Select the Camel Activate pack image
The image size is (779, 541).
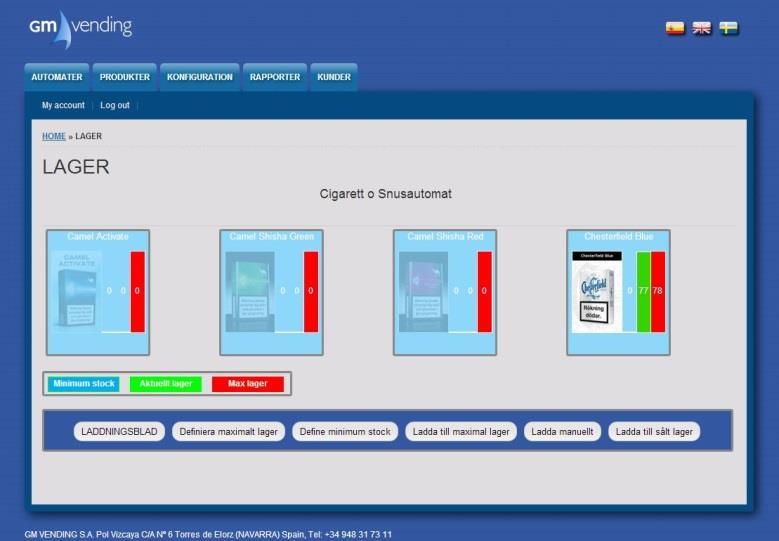pyautogui.click(x=77, y=292)
